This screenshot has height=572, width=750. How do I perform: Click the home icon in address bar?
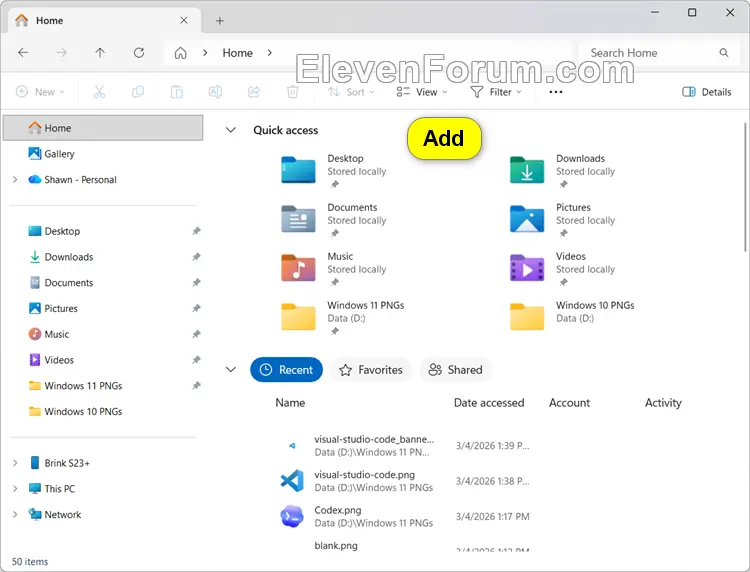tap(180, 53)
